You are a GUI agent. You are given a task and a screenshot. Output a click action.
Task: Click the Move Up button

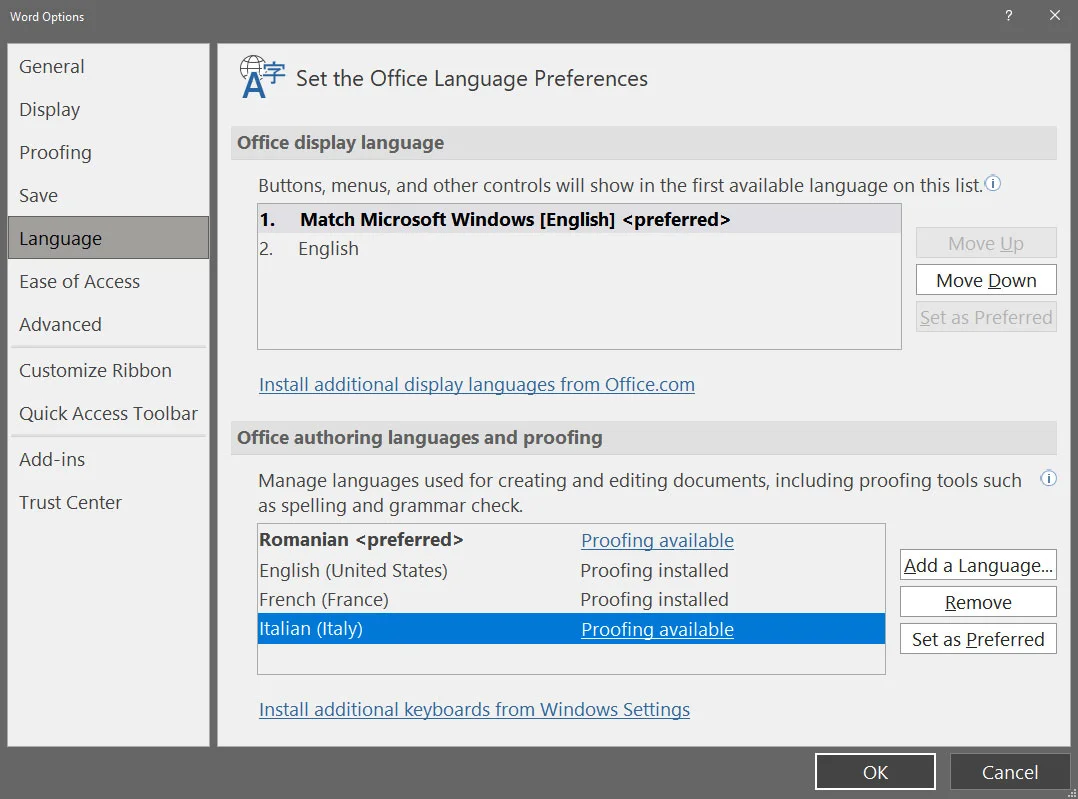986,243
